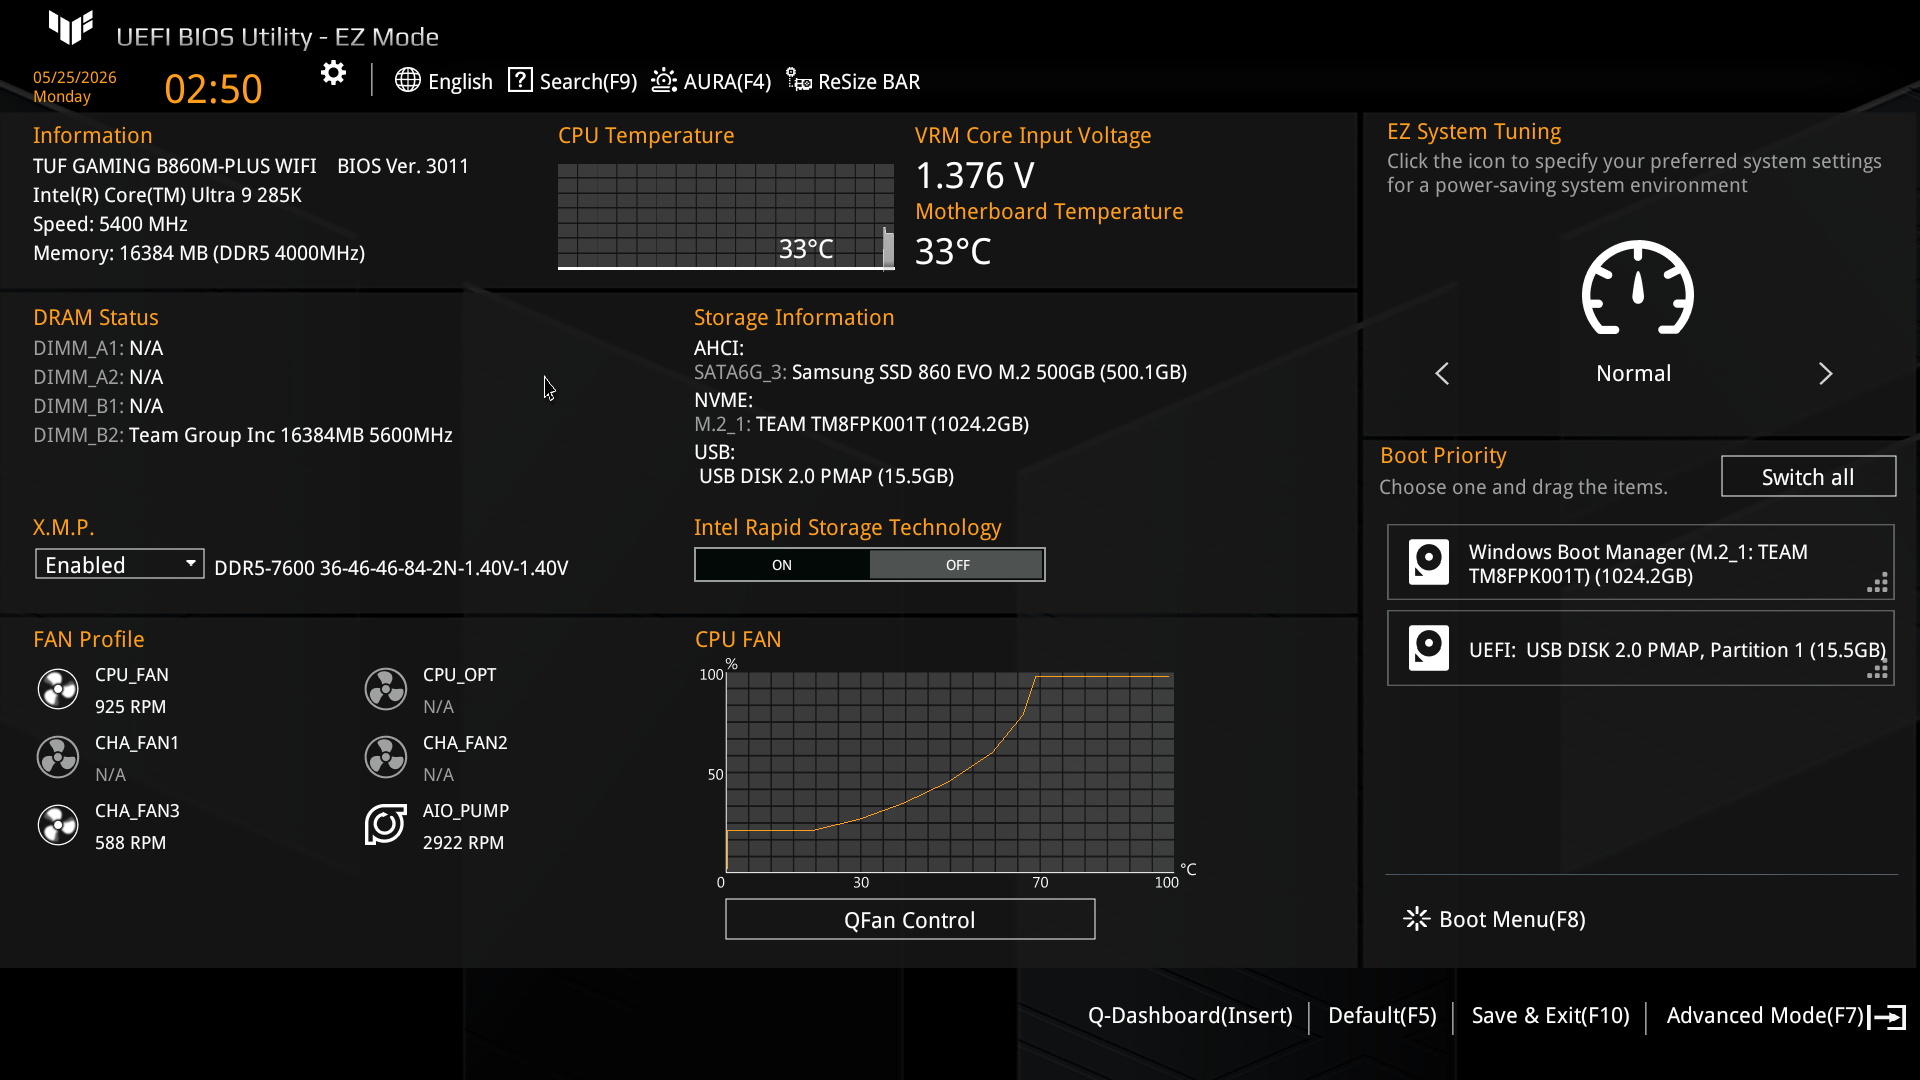Turn Intel Rapid Storage Technology ON

point(782,565)
